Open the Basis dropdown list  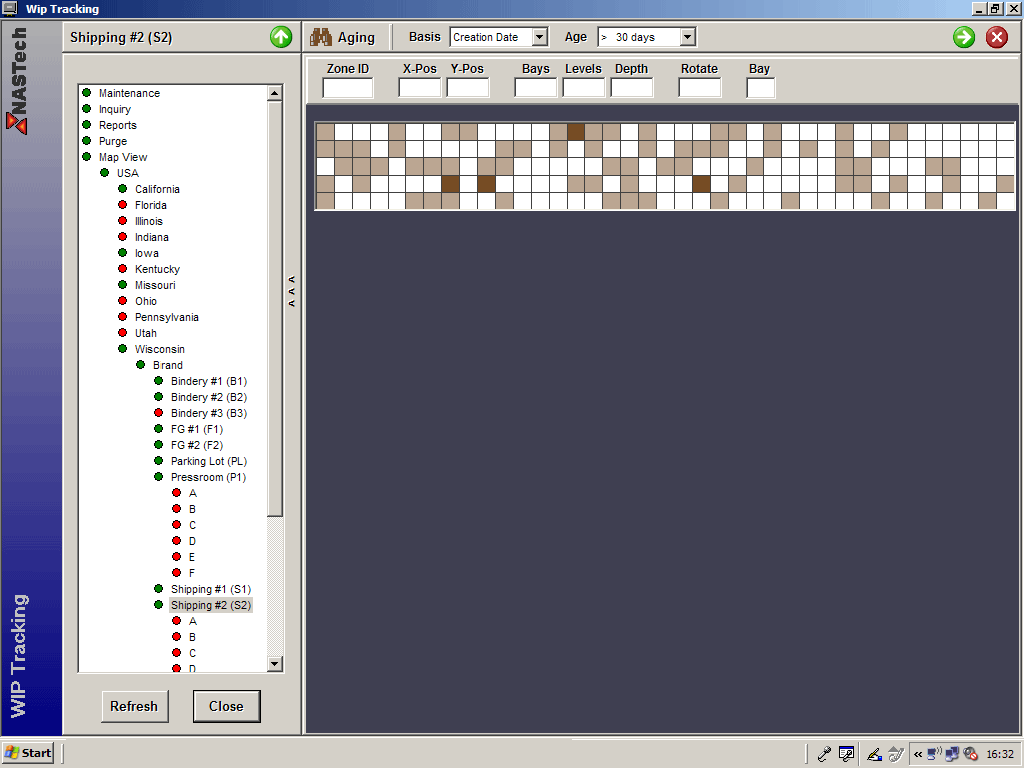[540, 37]
